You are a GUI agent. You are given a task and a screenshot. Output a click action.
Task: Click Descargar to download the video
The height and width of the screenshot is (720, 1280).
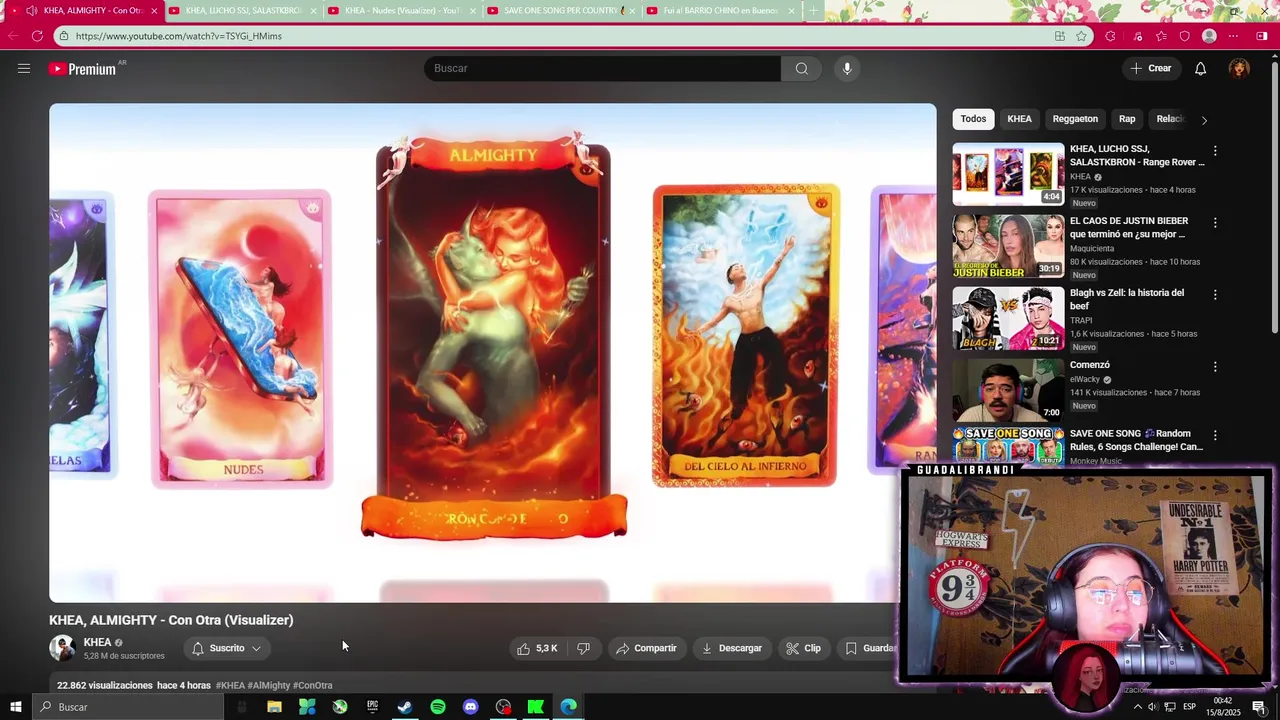(731, 648)
